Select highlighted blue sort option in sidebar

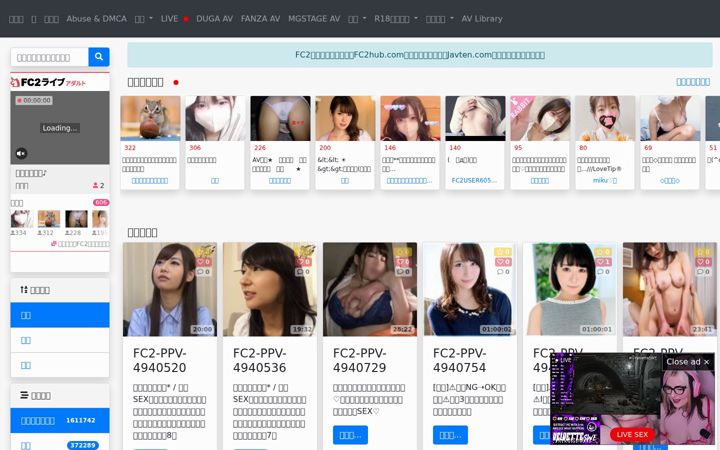[60, 315]
